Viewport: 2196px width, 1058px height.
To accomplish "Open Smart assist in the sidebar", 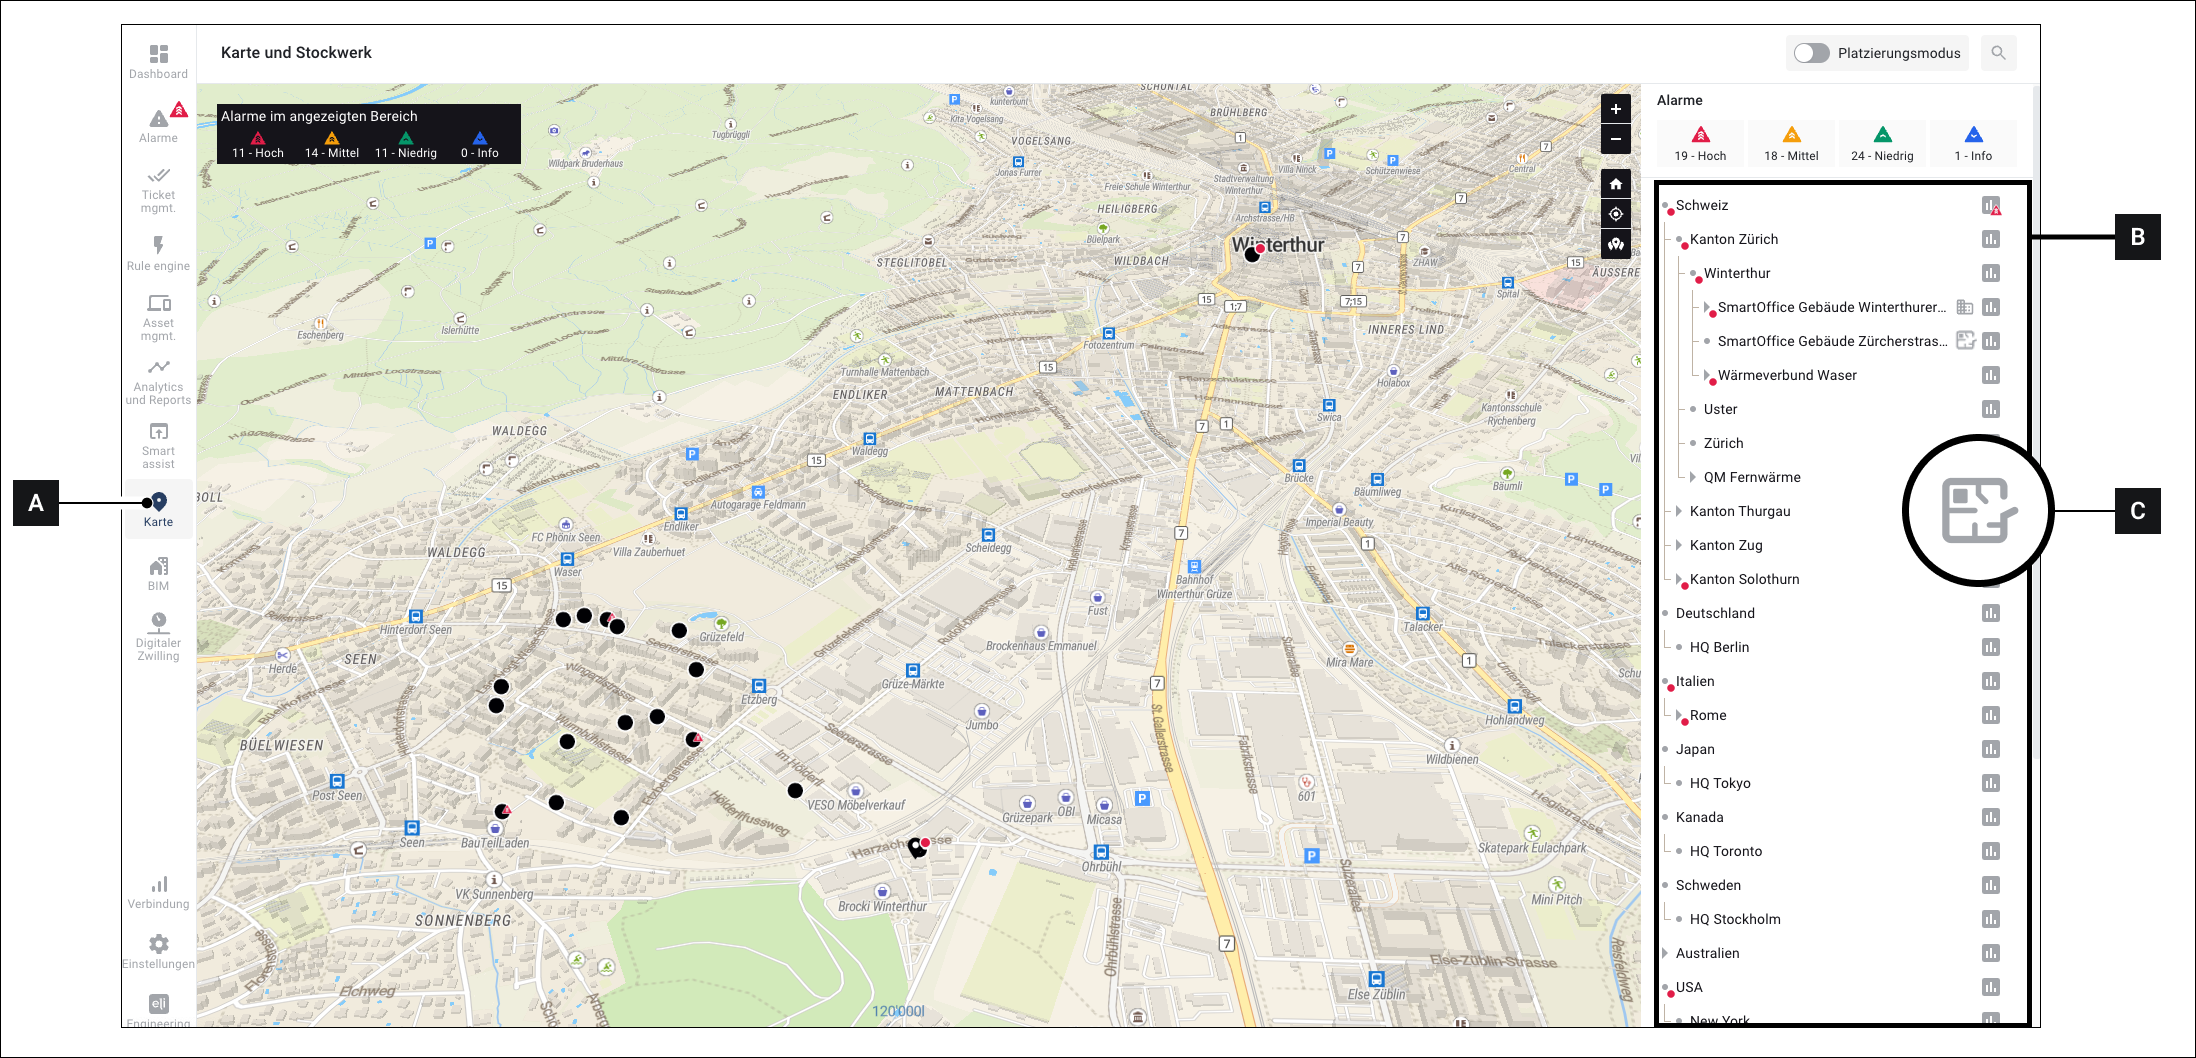I will point(158,446).
